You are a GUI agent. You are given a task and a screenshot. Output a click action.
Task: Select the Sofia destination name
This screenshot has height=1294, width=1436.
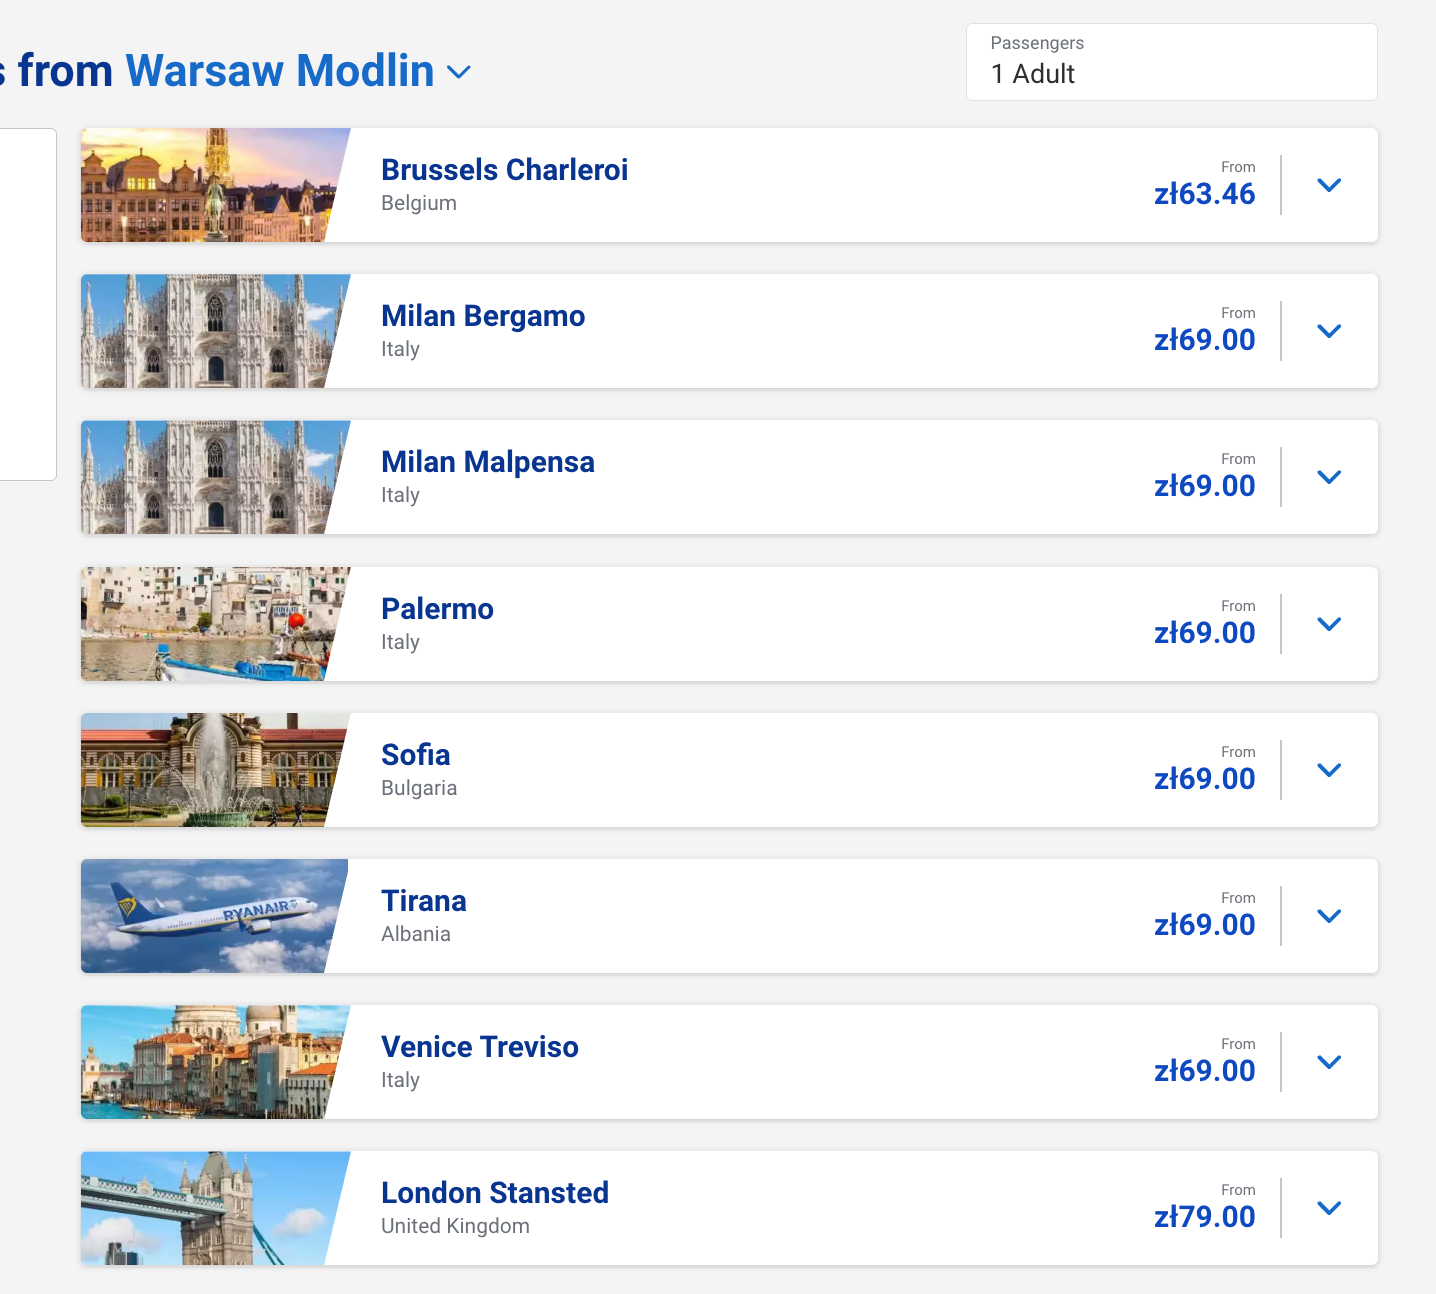416,755
